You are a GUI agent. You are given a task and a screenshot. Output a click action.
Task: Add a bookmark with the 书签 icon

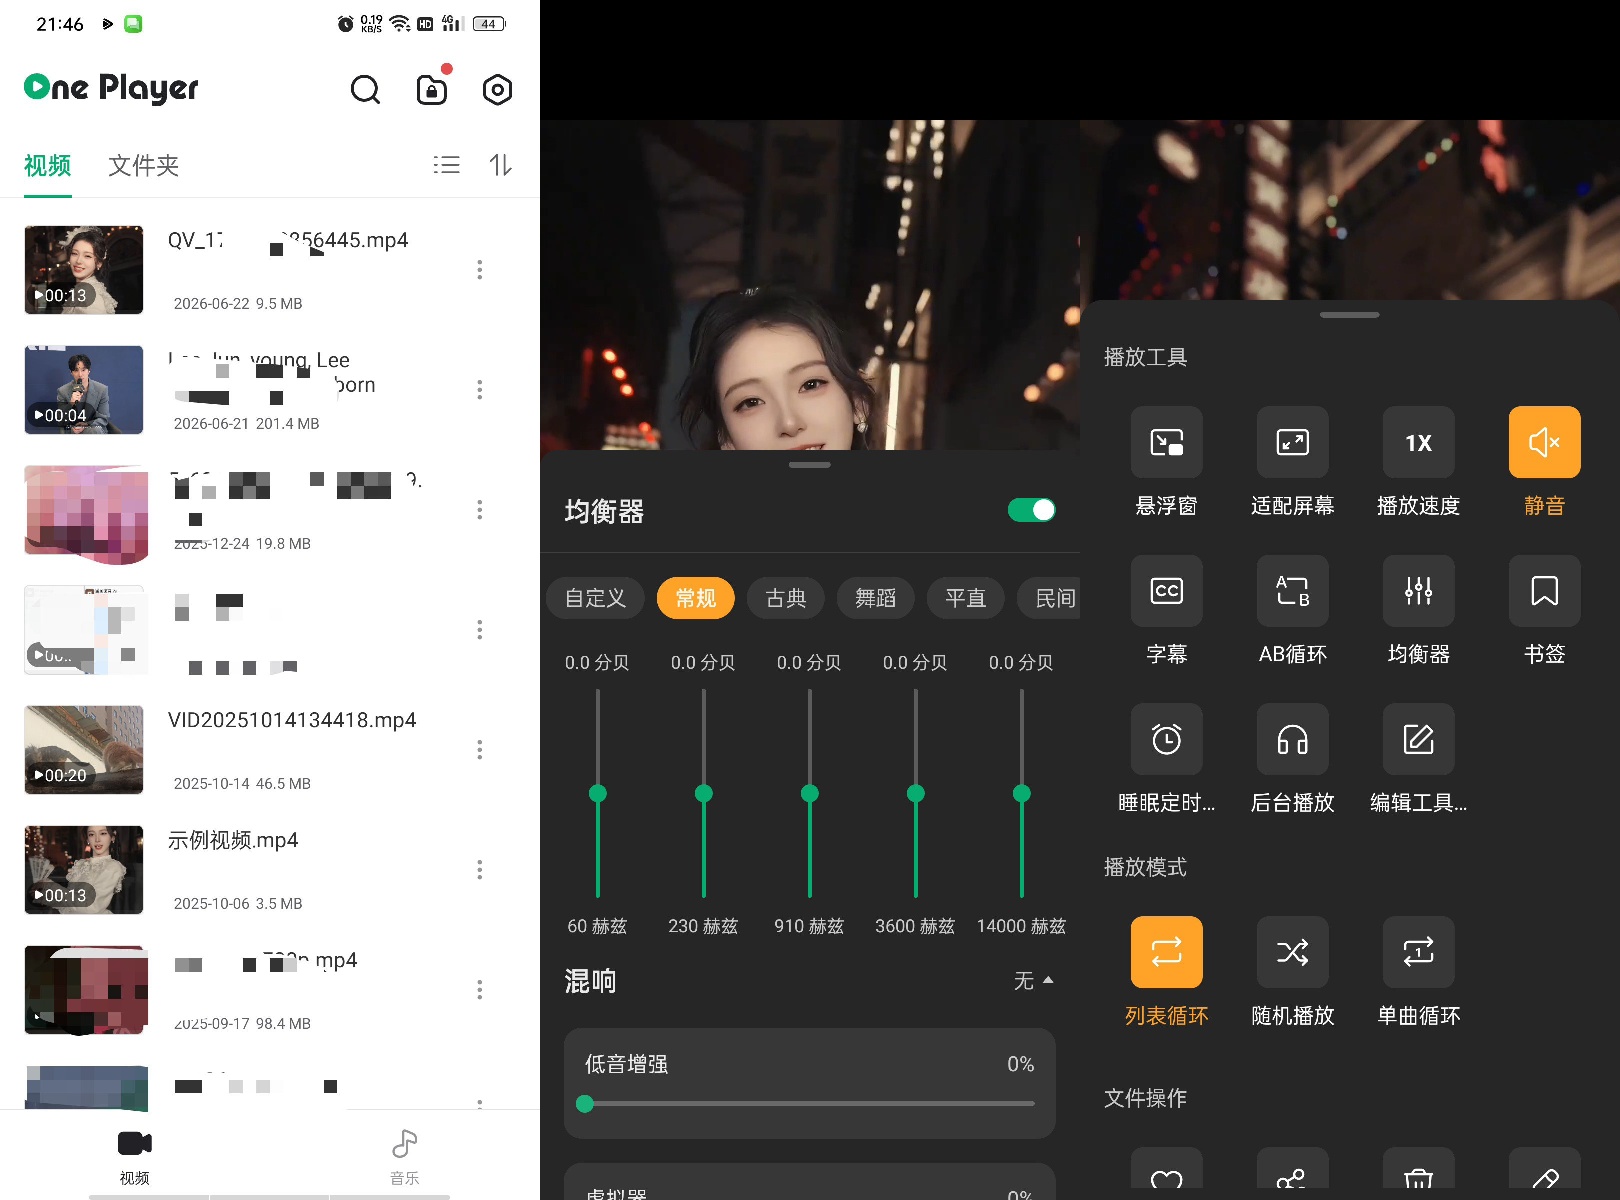click(x=1544, y=590)
